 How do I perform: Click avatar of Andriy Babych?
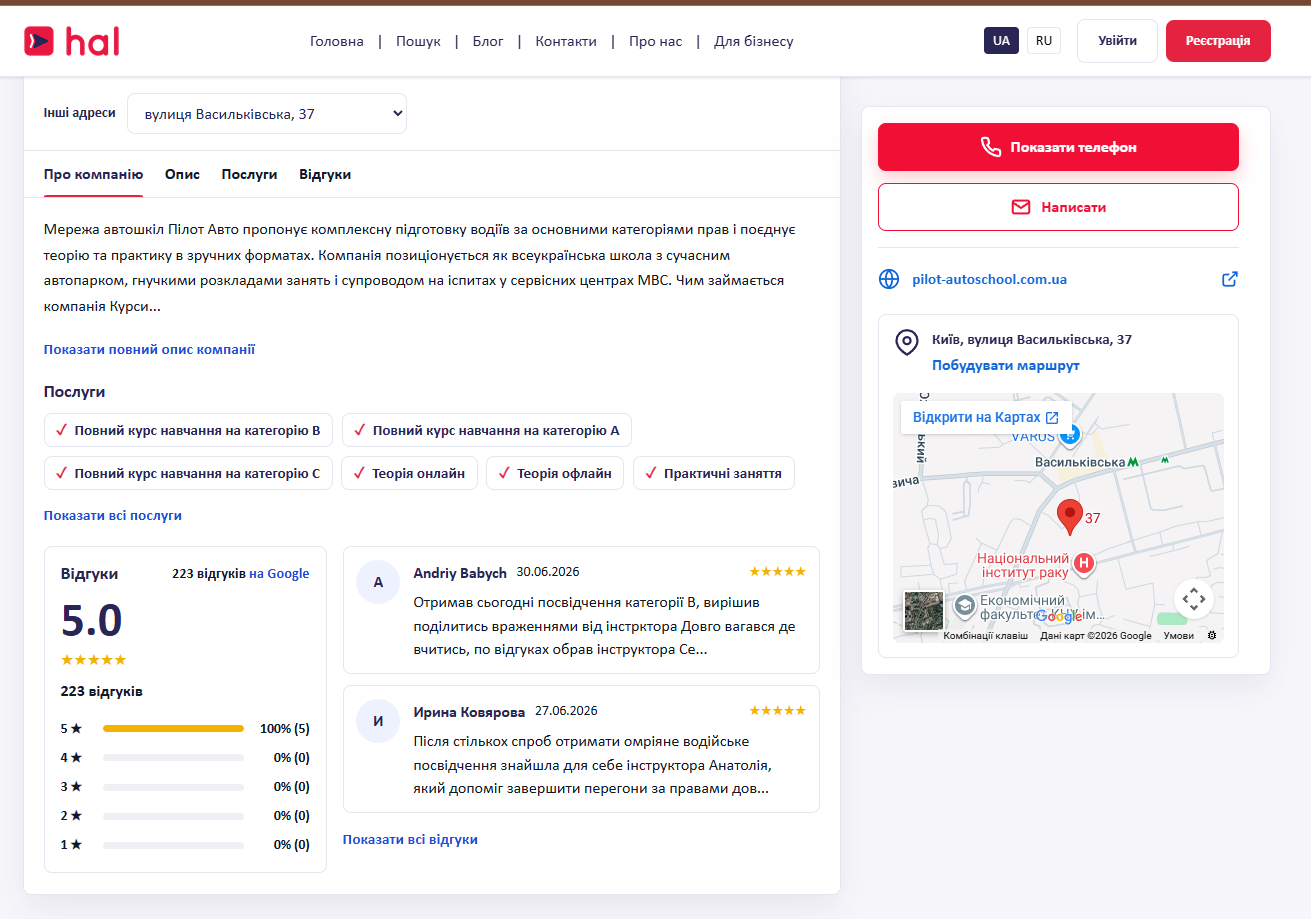[x=378, y=582]
